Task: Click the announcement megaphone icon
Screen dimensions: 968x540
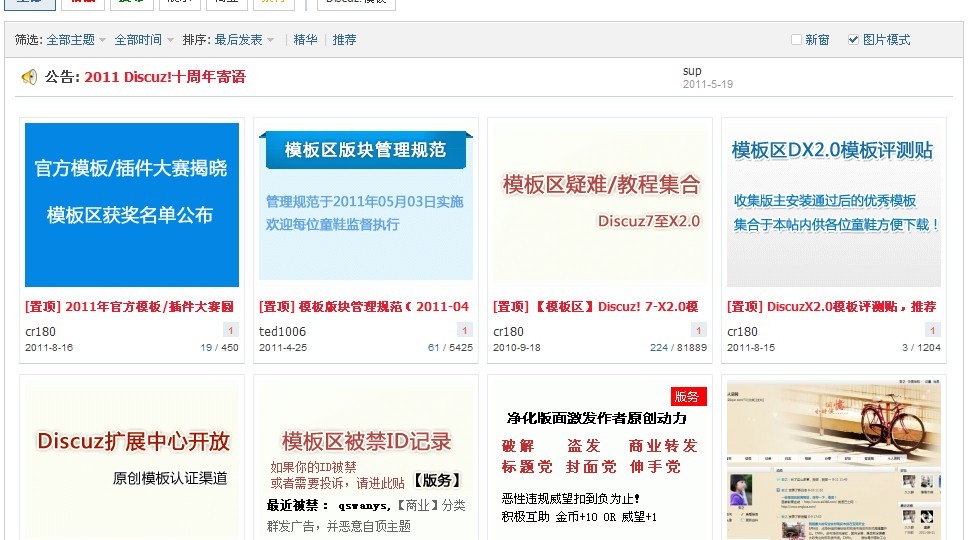Action: [29, 77]
